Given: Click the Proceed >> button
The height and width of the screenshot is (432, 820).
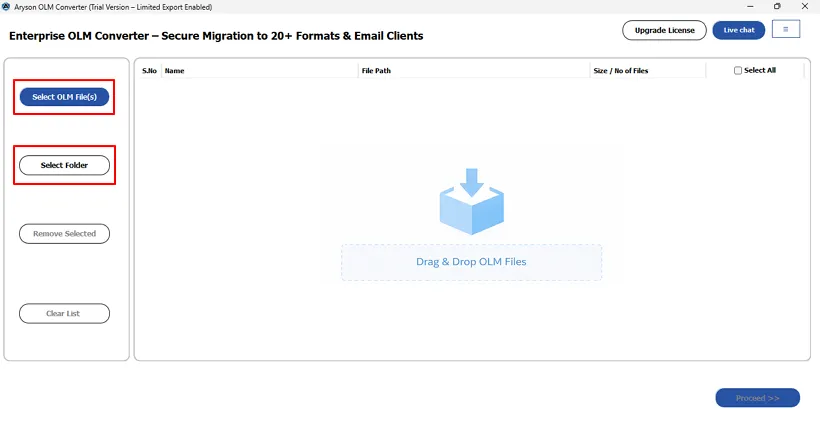Looking at the screenshot, I should (757, 398).
